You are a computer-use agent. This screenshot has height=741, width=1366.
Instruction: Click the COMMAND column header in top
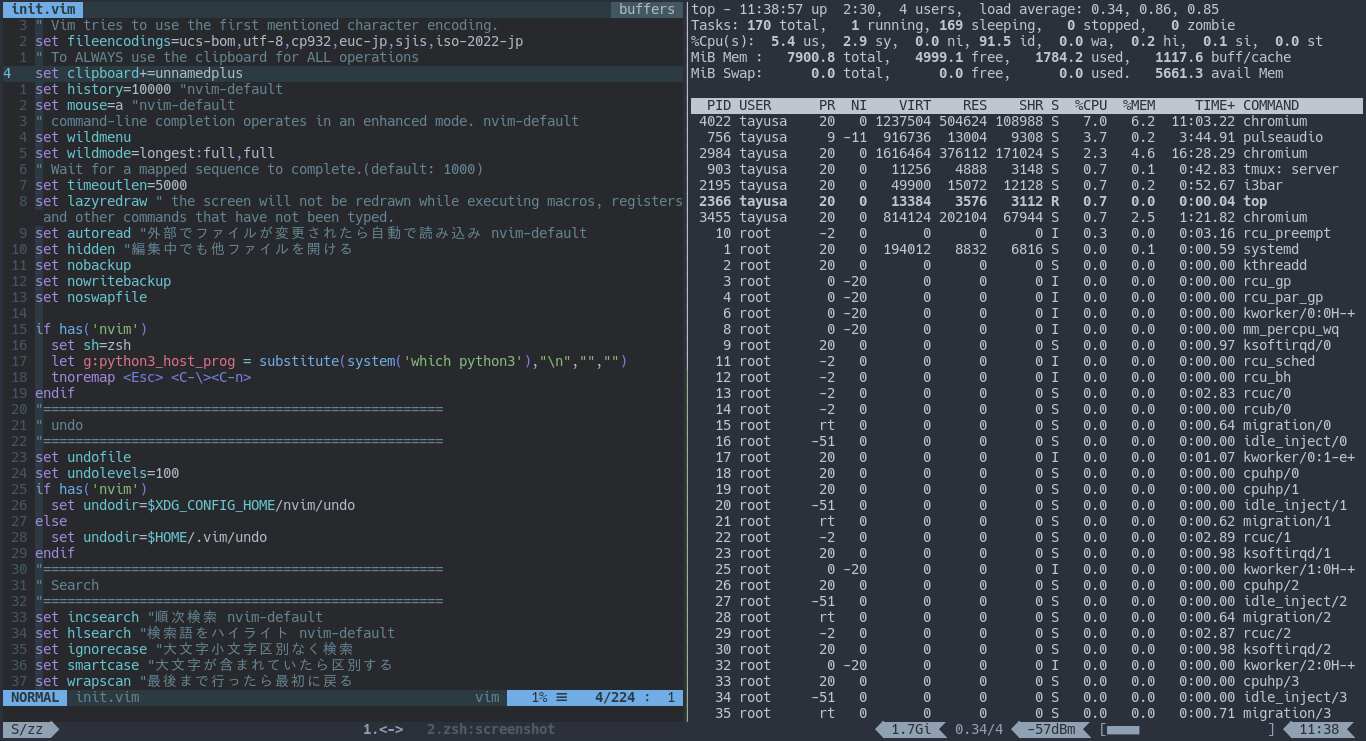point(1271,105)
